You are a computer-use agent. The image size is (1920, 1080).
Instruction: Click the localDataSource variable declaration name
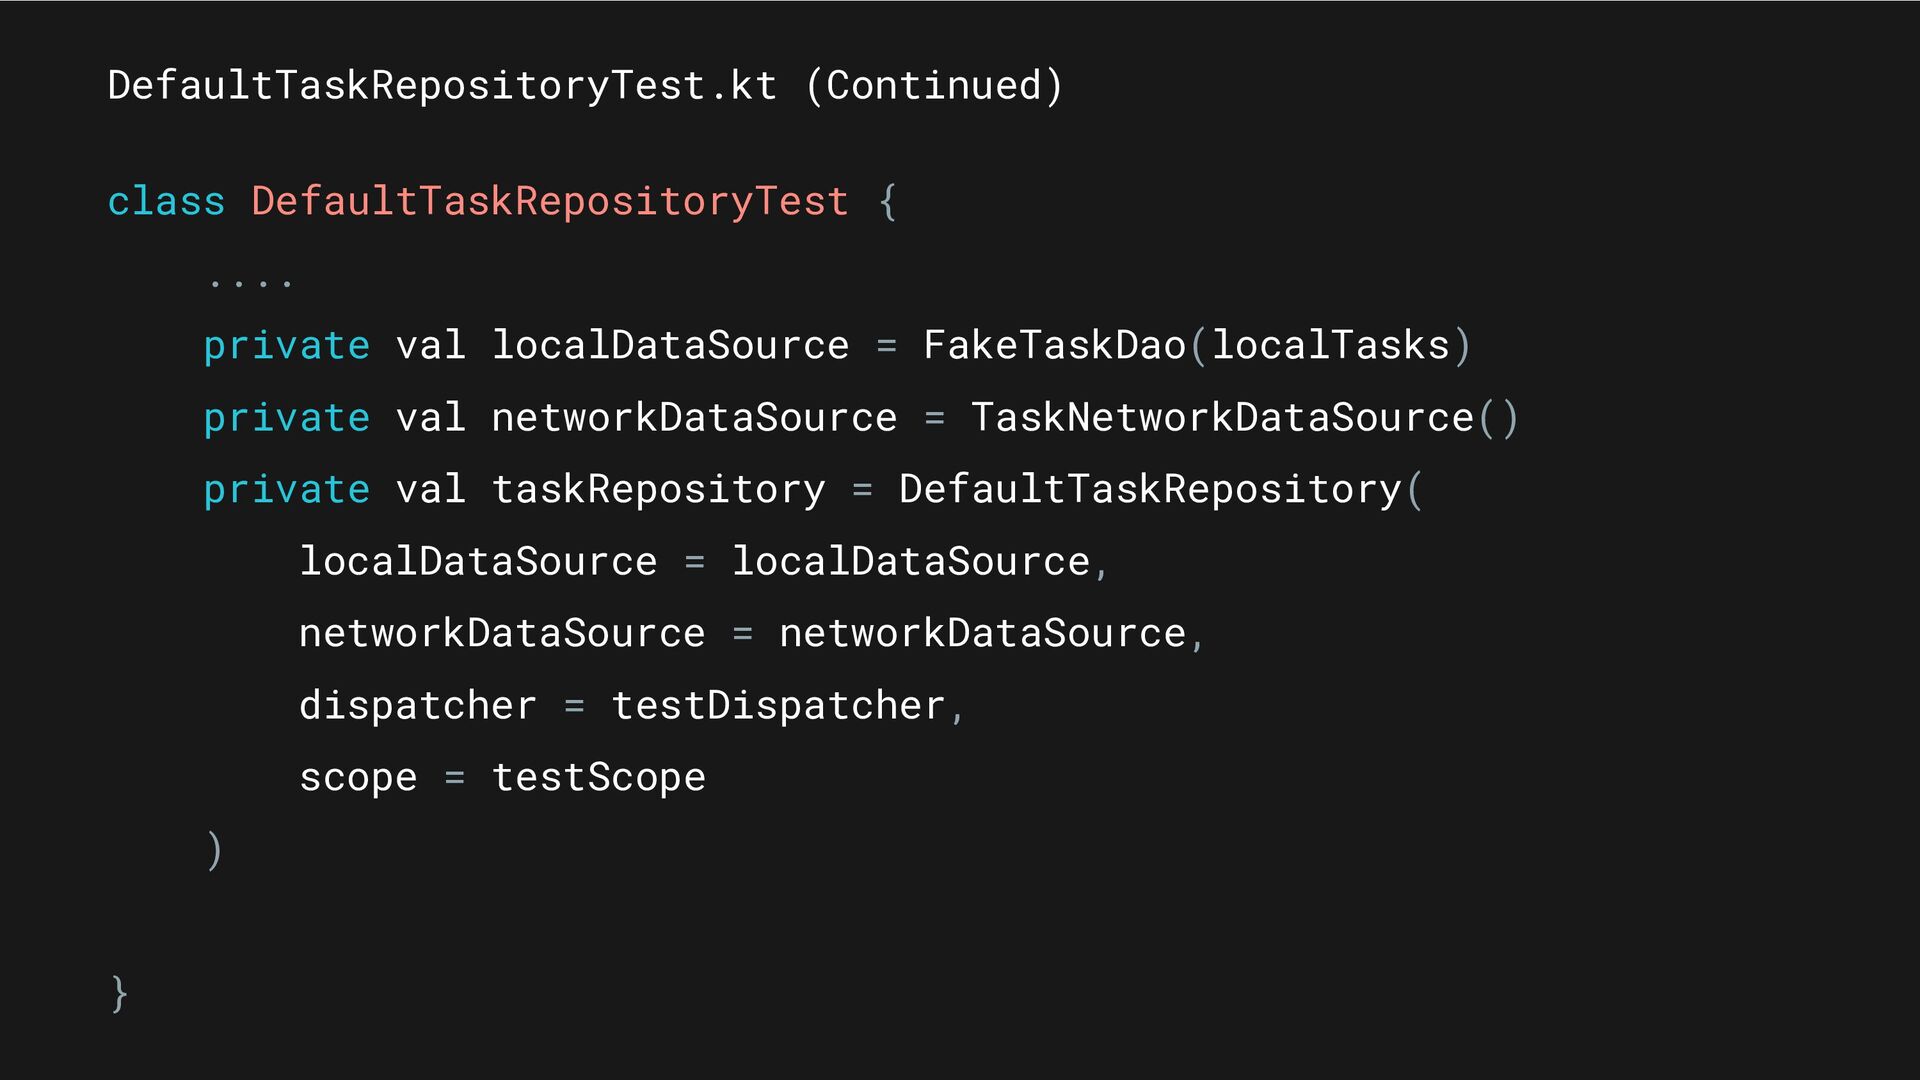[x=670, y=345]
